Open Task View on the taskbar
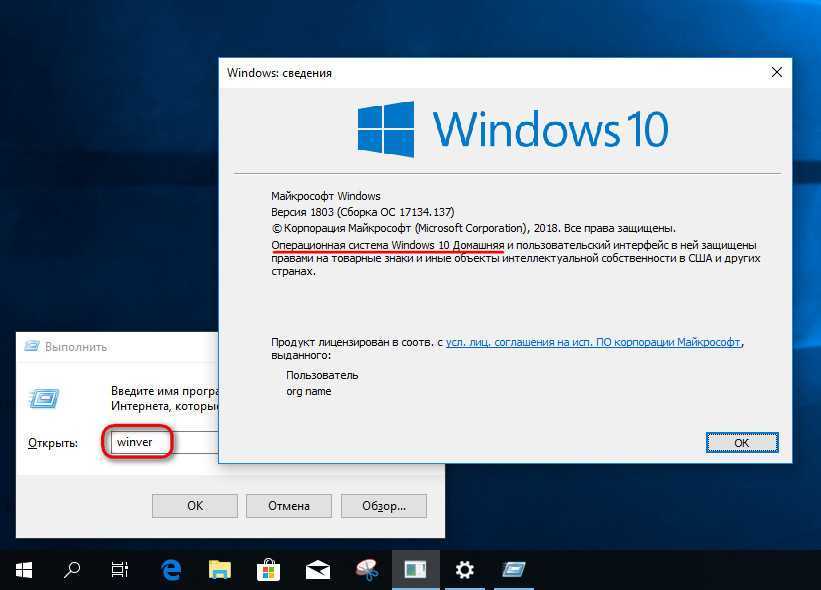Viewport: 821px width, 590px height. click(120, 570)
